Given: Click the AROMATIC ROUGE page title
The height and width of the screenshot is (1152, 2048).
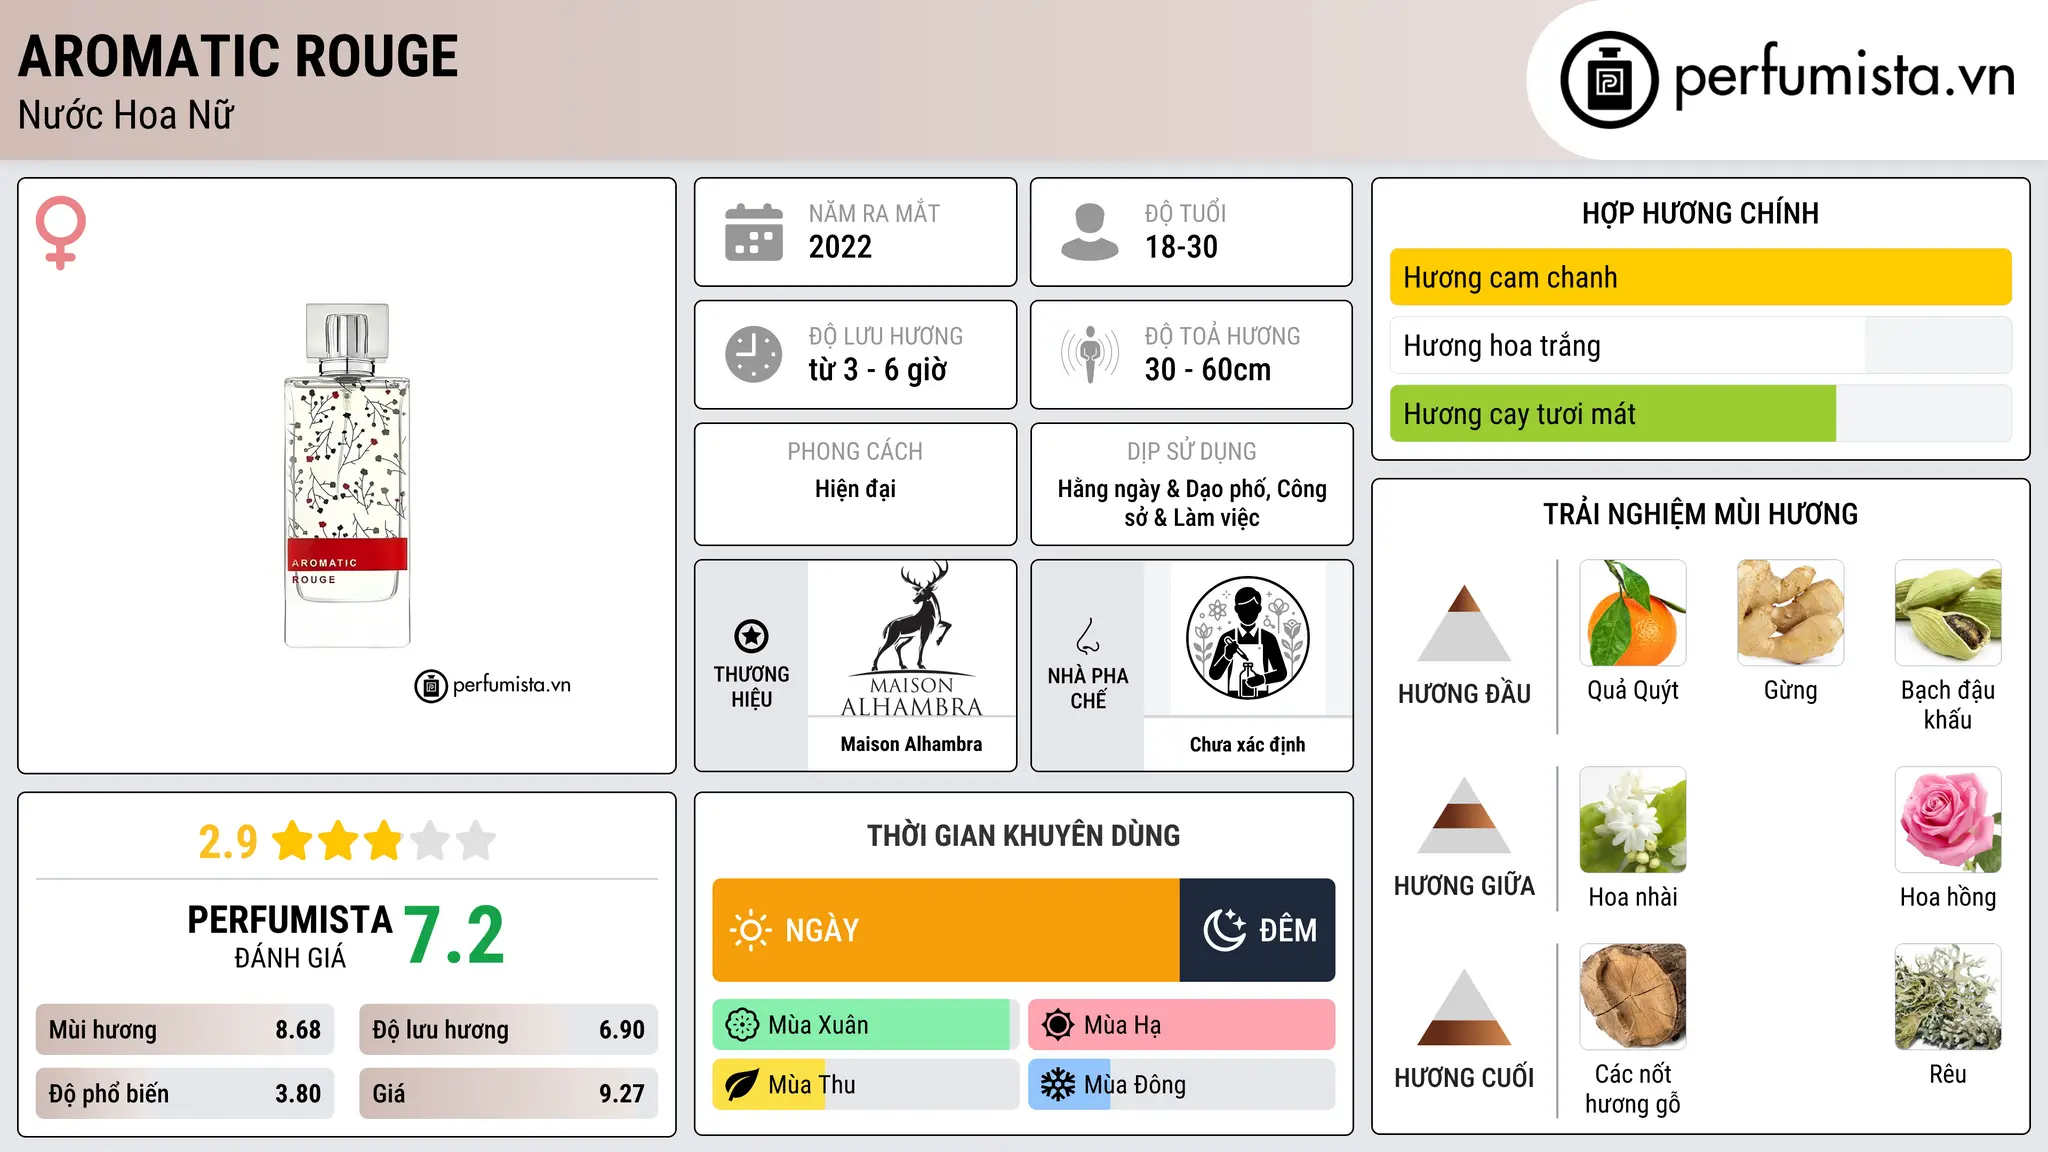Looking at the screenshot, I should point(238,56).
